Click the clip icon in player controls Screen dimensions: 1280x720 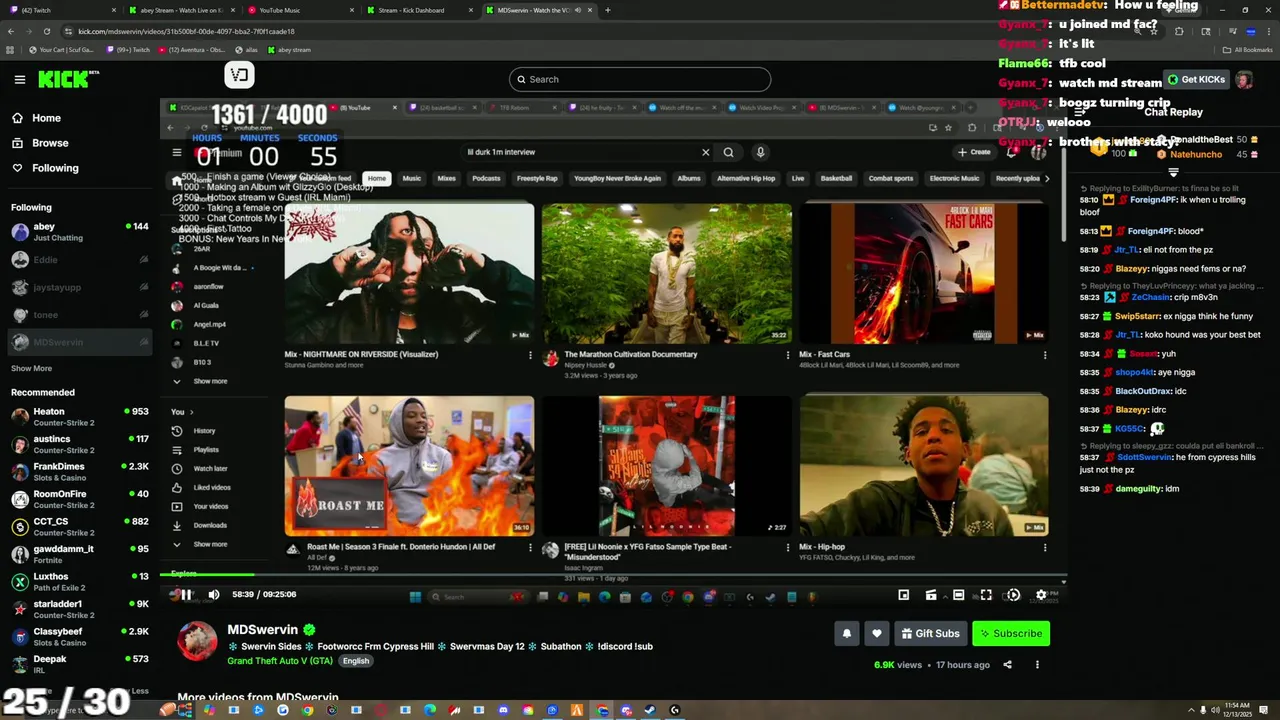point(931,595)
